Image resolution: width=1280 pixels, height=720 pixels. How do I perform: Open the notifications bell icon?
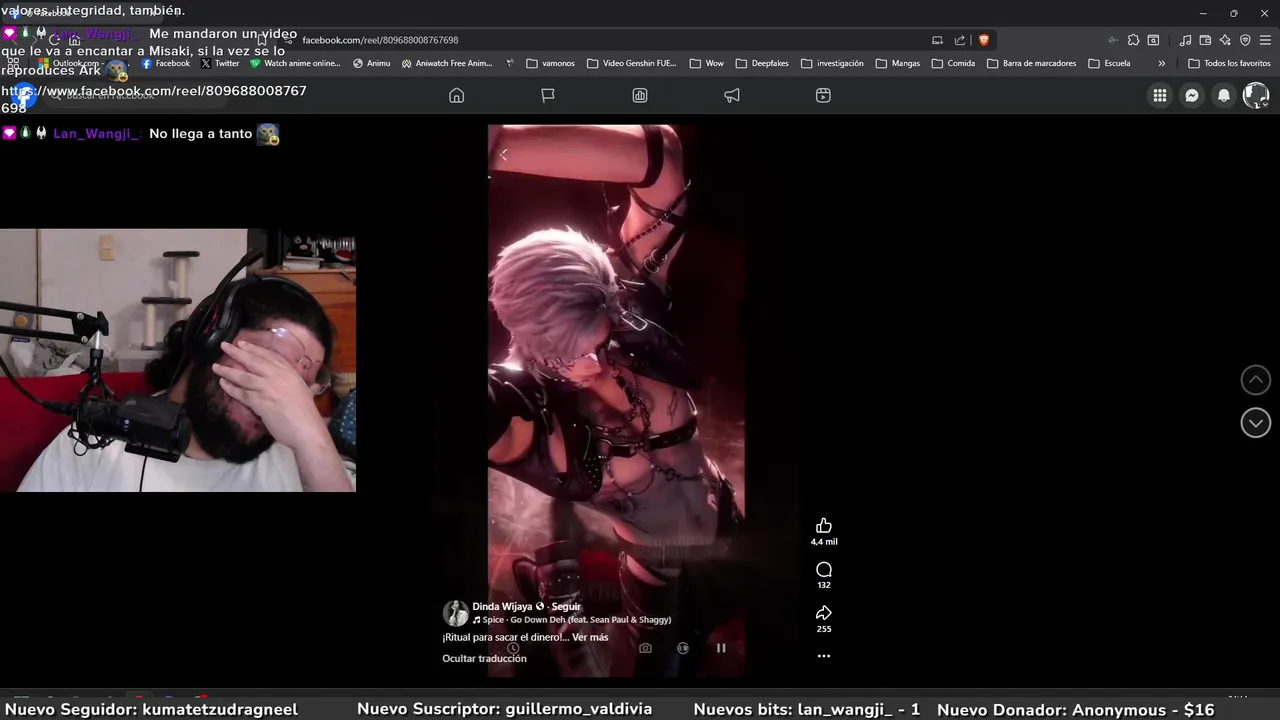click(x=1224, y=95)
